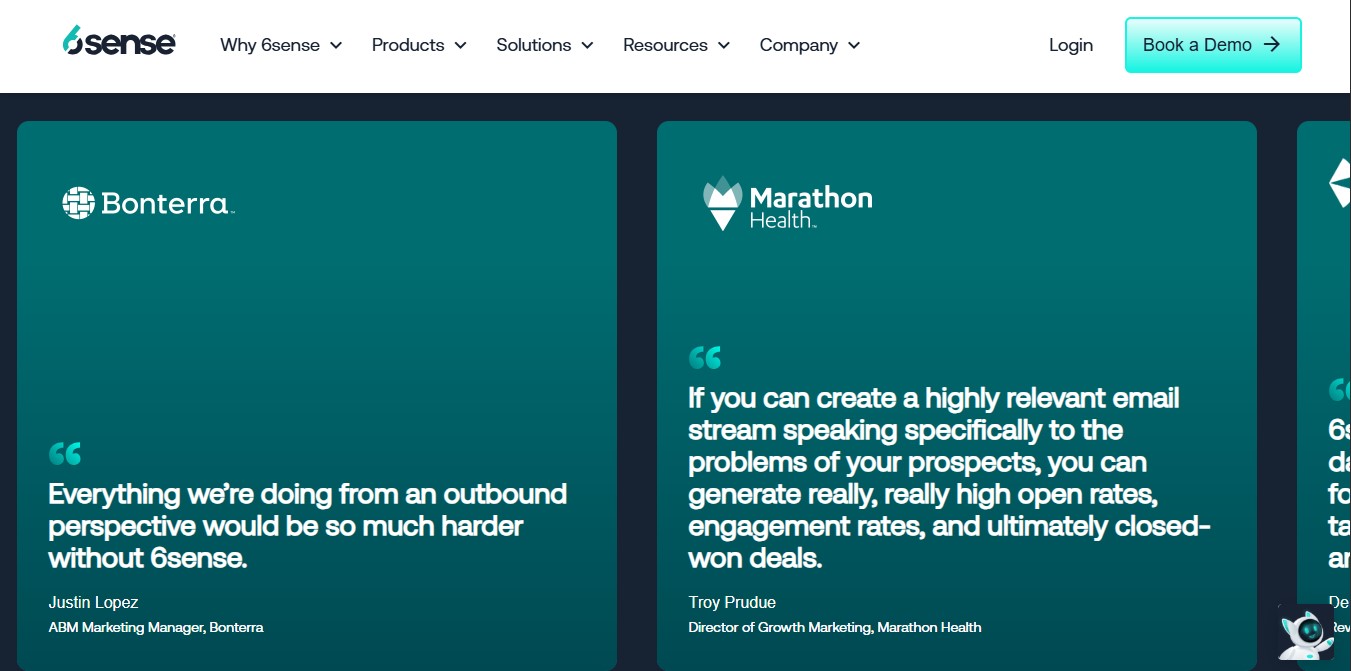Click the Bonterra logo

click(148, 203)
